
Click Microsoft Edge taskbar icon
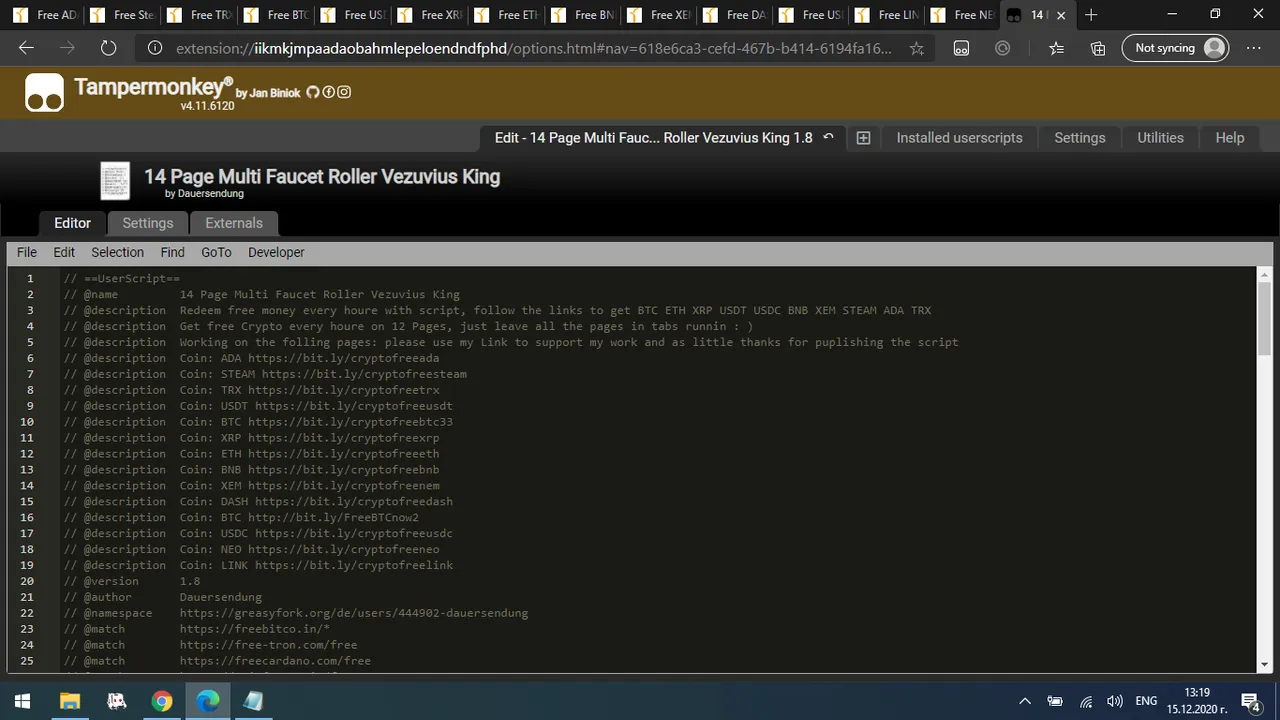click(x=208, y=701)
